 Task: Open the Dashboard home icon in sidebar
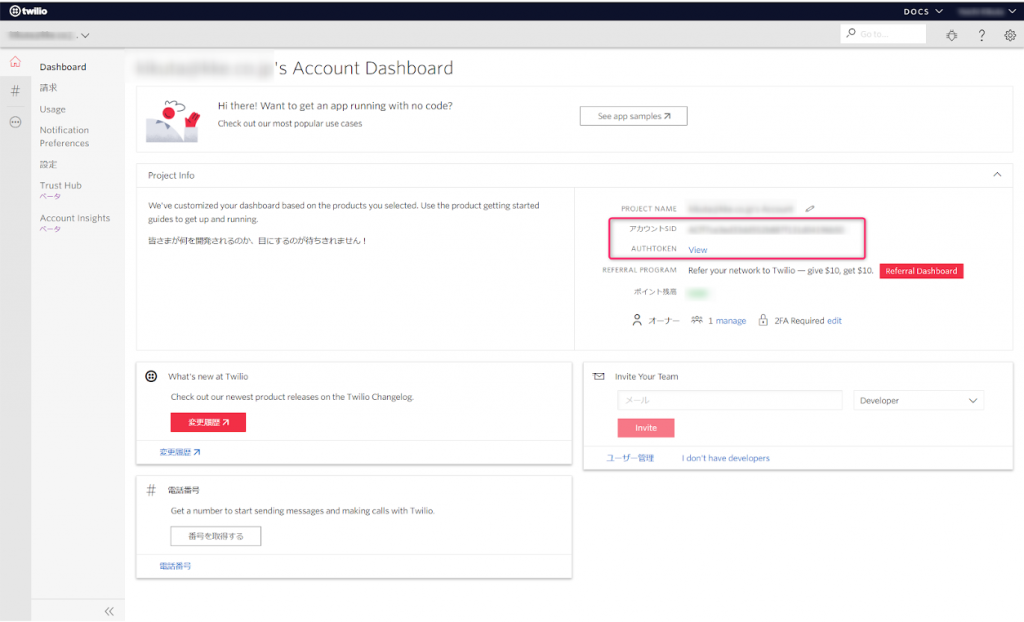tap(15, 61)
